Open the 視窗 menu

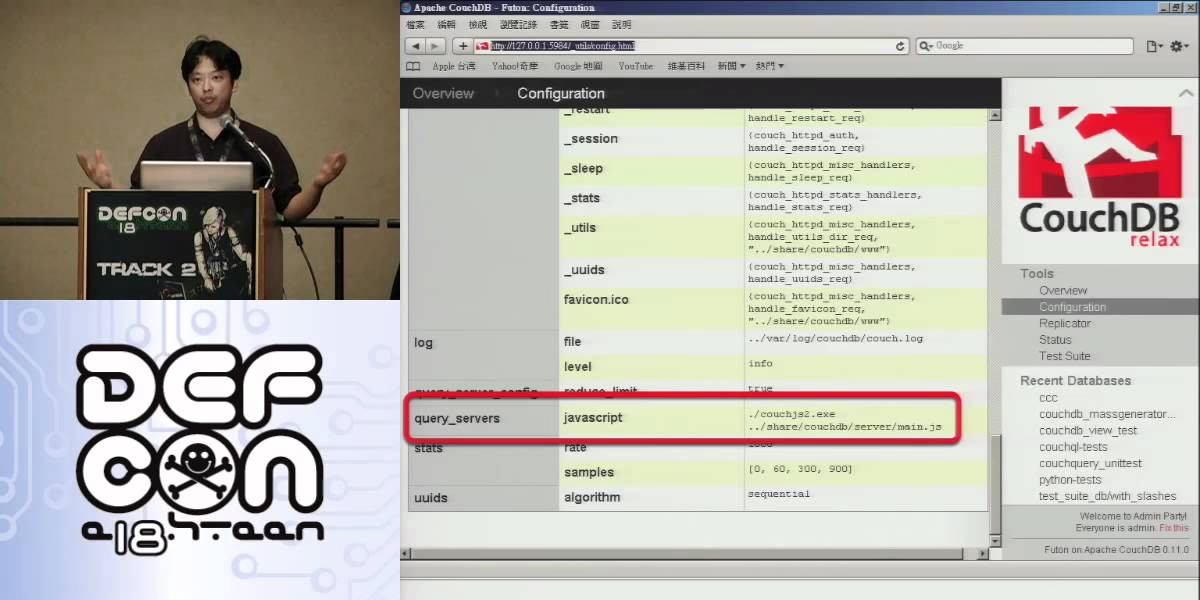pos(590,25)
